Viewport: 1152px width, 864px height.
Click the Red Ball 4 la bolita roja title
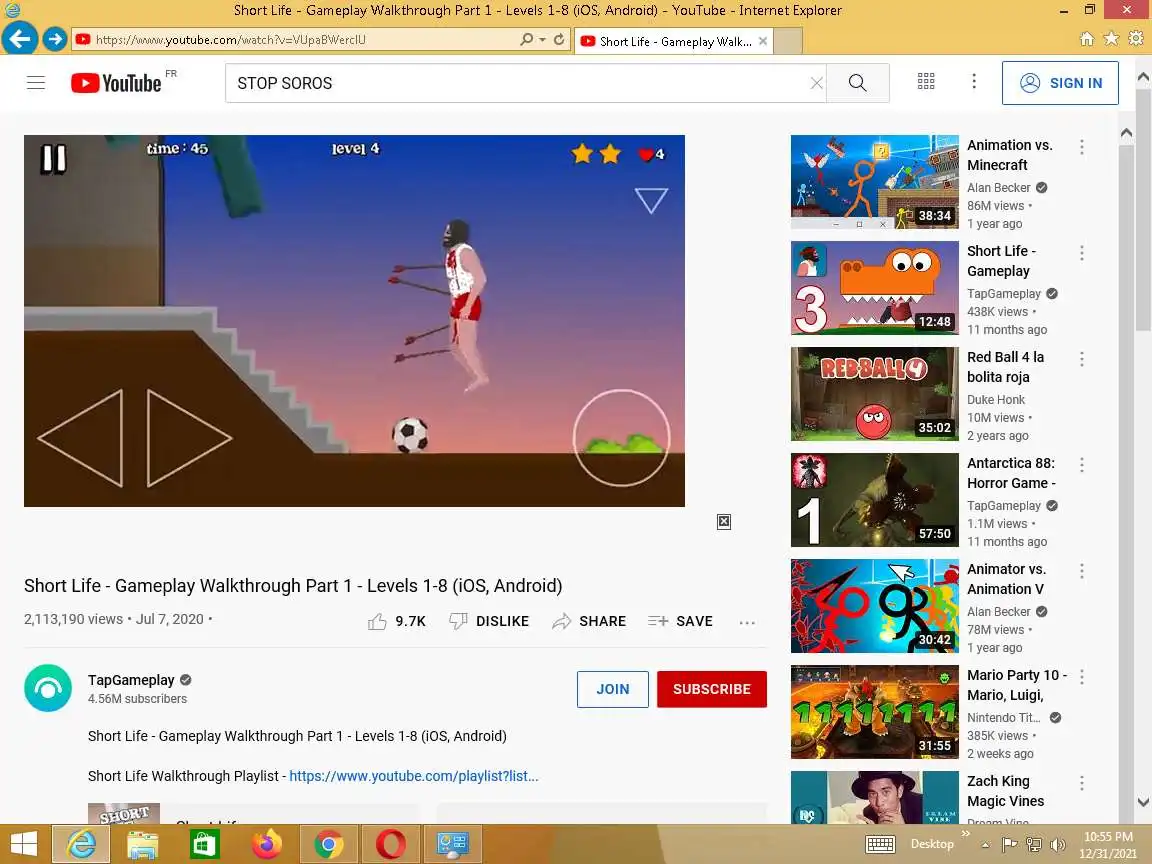pyautogui.click(x=1005, y=367)
